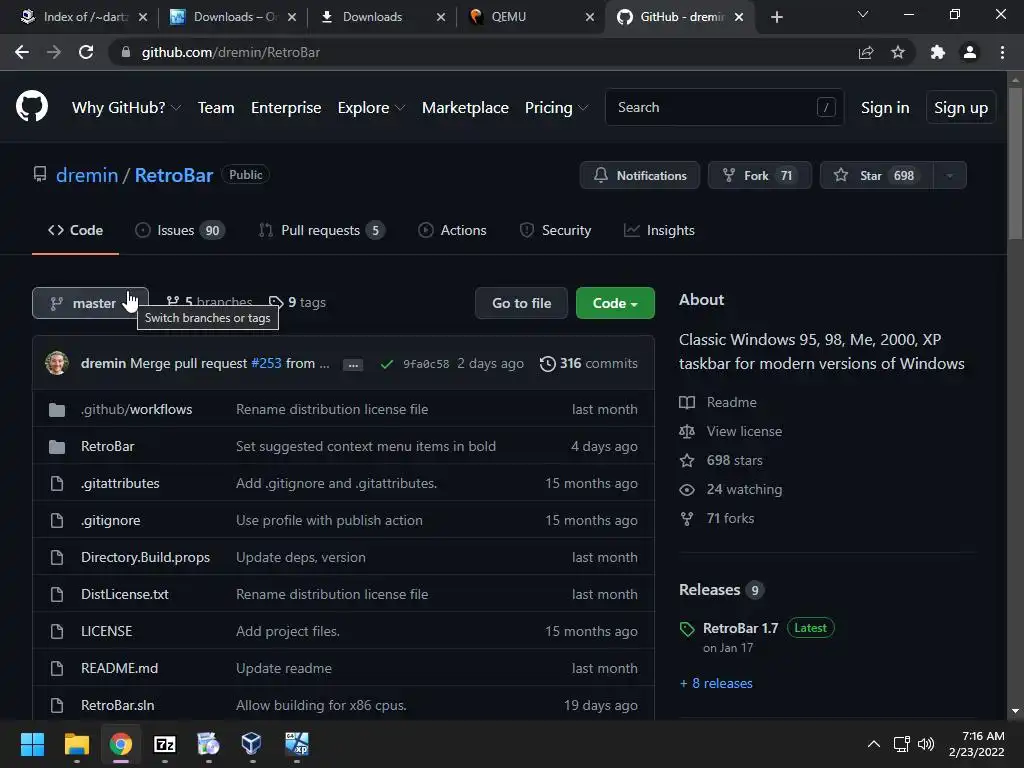Click the page vertical scrollbar thumb
This screenshot has height=768, width=1024.
click(1015, 163)
